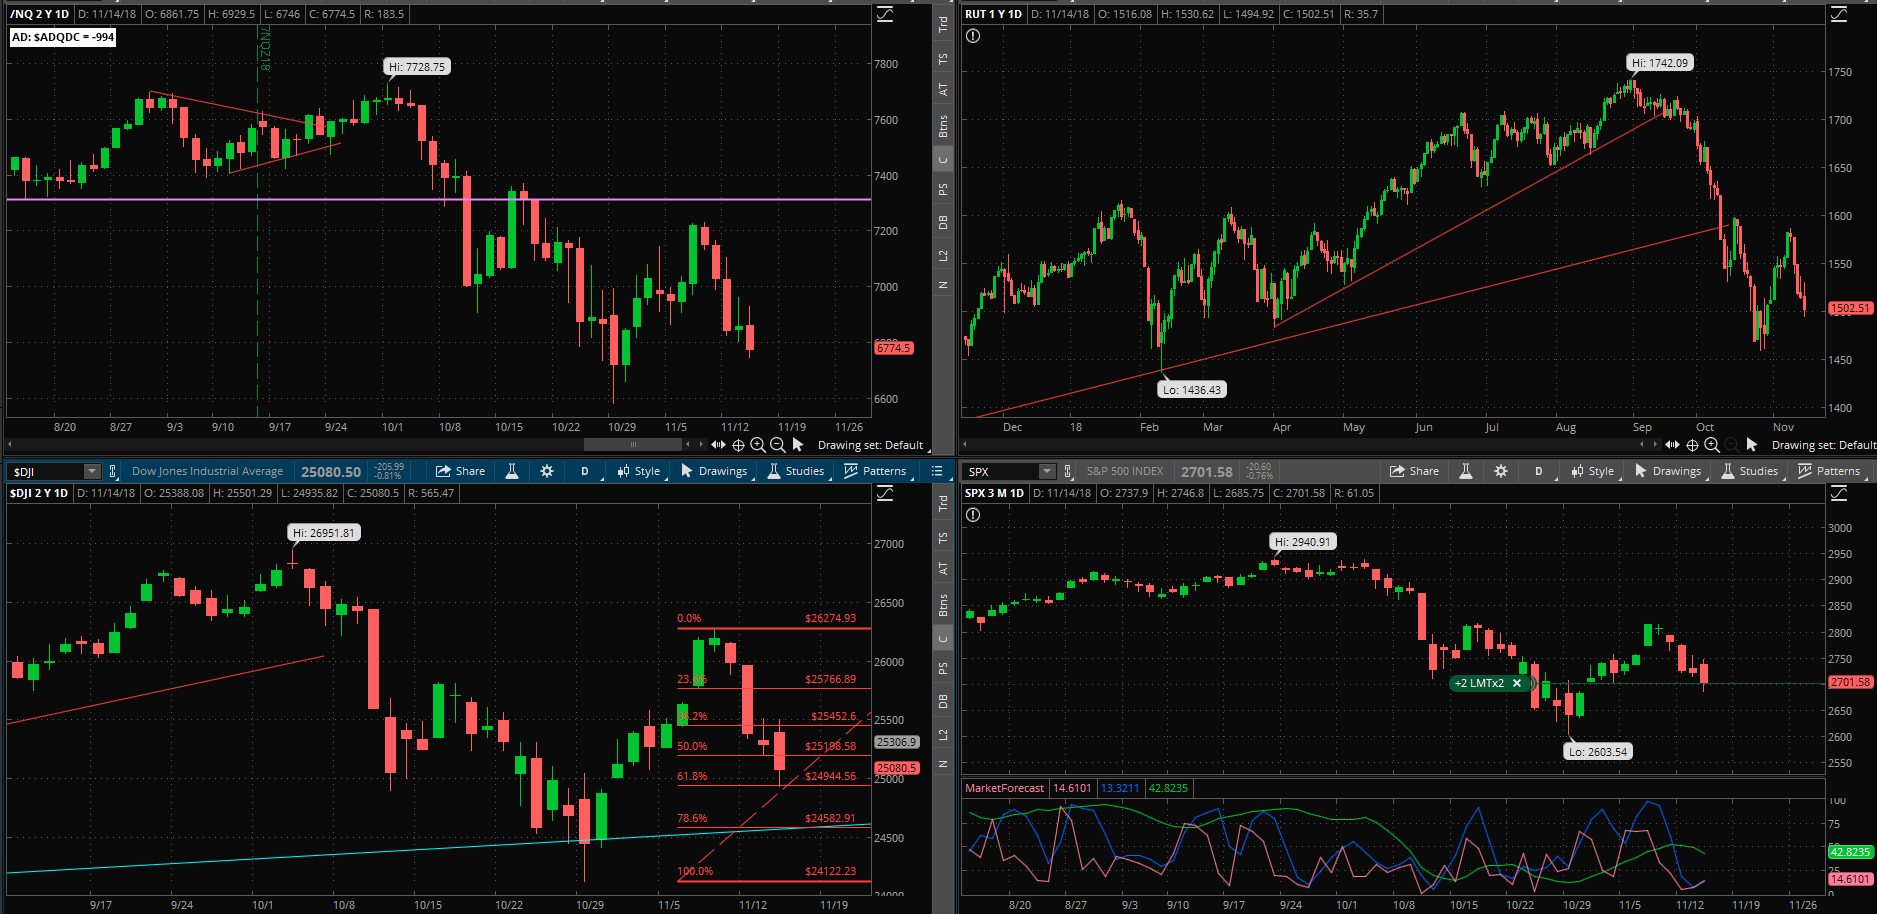The width and height of the screenshot is (1877, 914).
Task: Click the Hi: 7728.75 price bubble
Action: point(417,67)
